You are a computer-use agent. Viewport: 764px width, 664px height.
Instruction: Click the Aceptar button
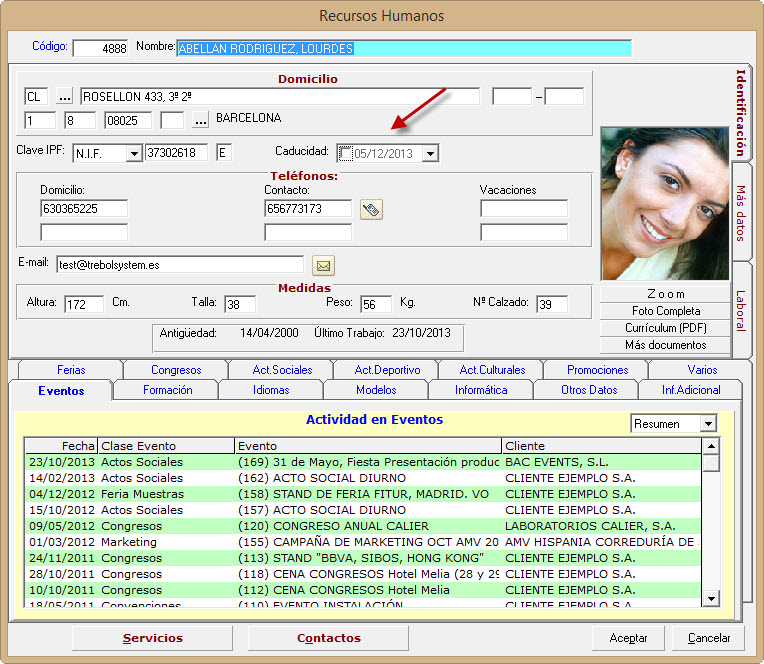628,638
